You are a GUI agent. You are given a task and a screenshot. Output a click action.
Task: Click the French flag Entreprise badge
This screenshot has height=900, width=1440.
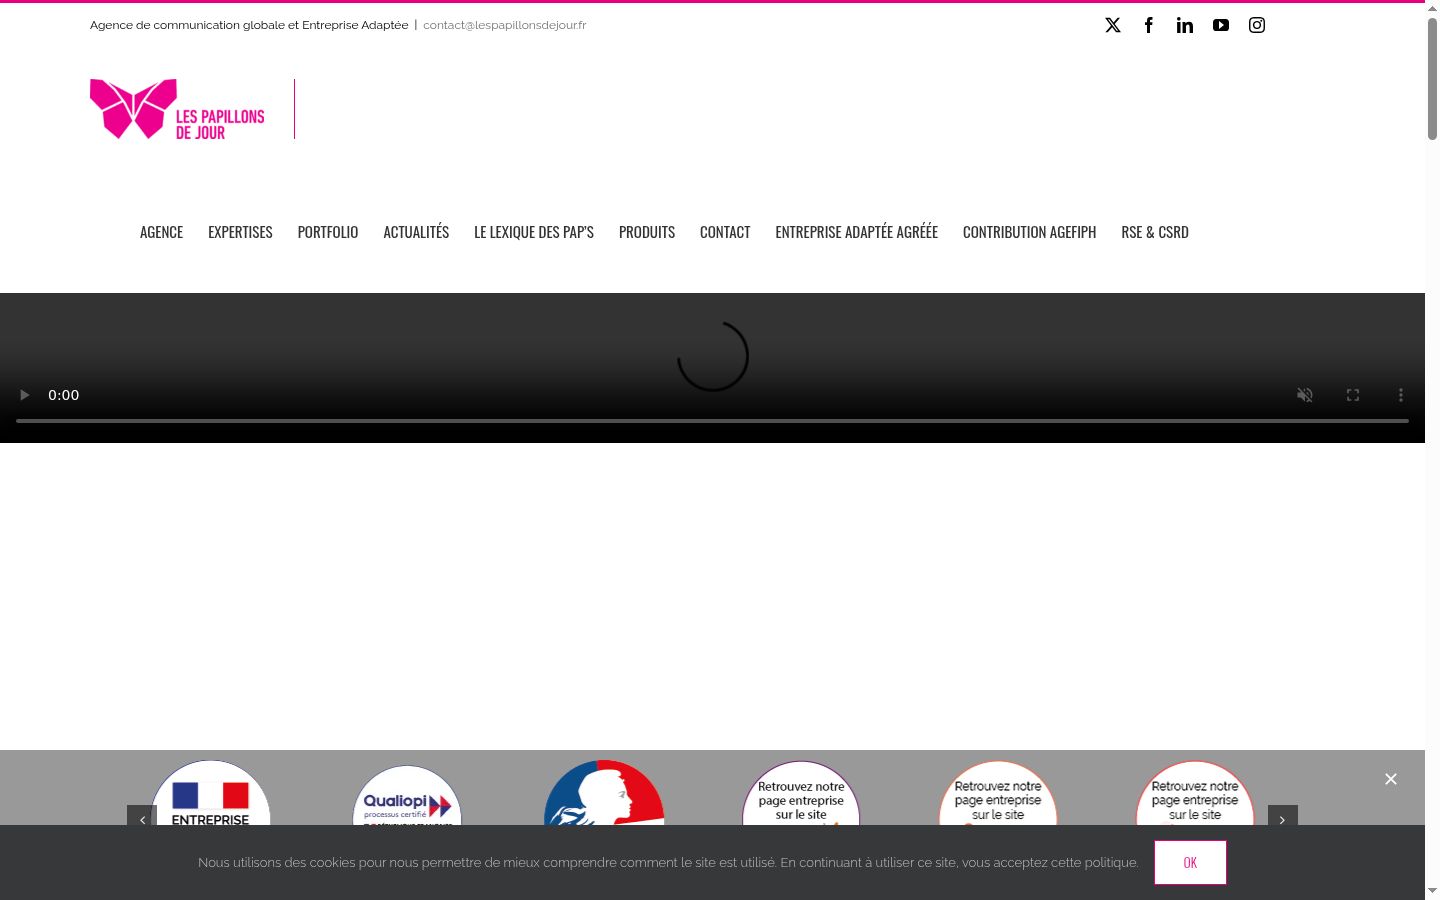coord(210,794)
